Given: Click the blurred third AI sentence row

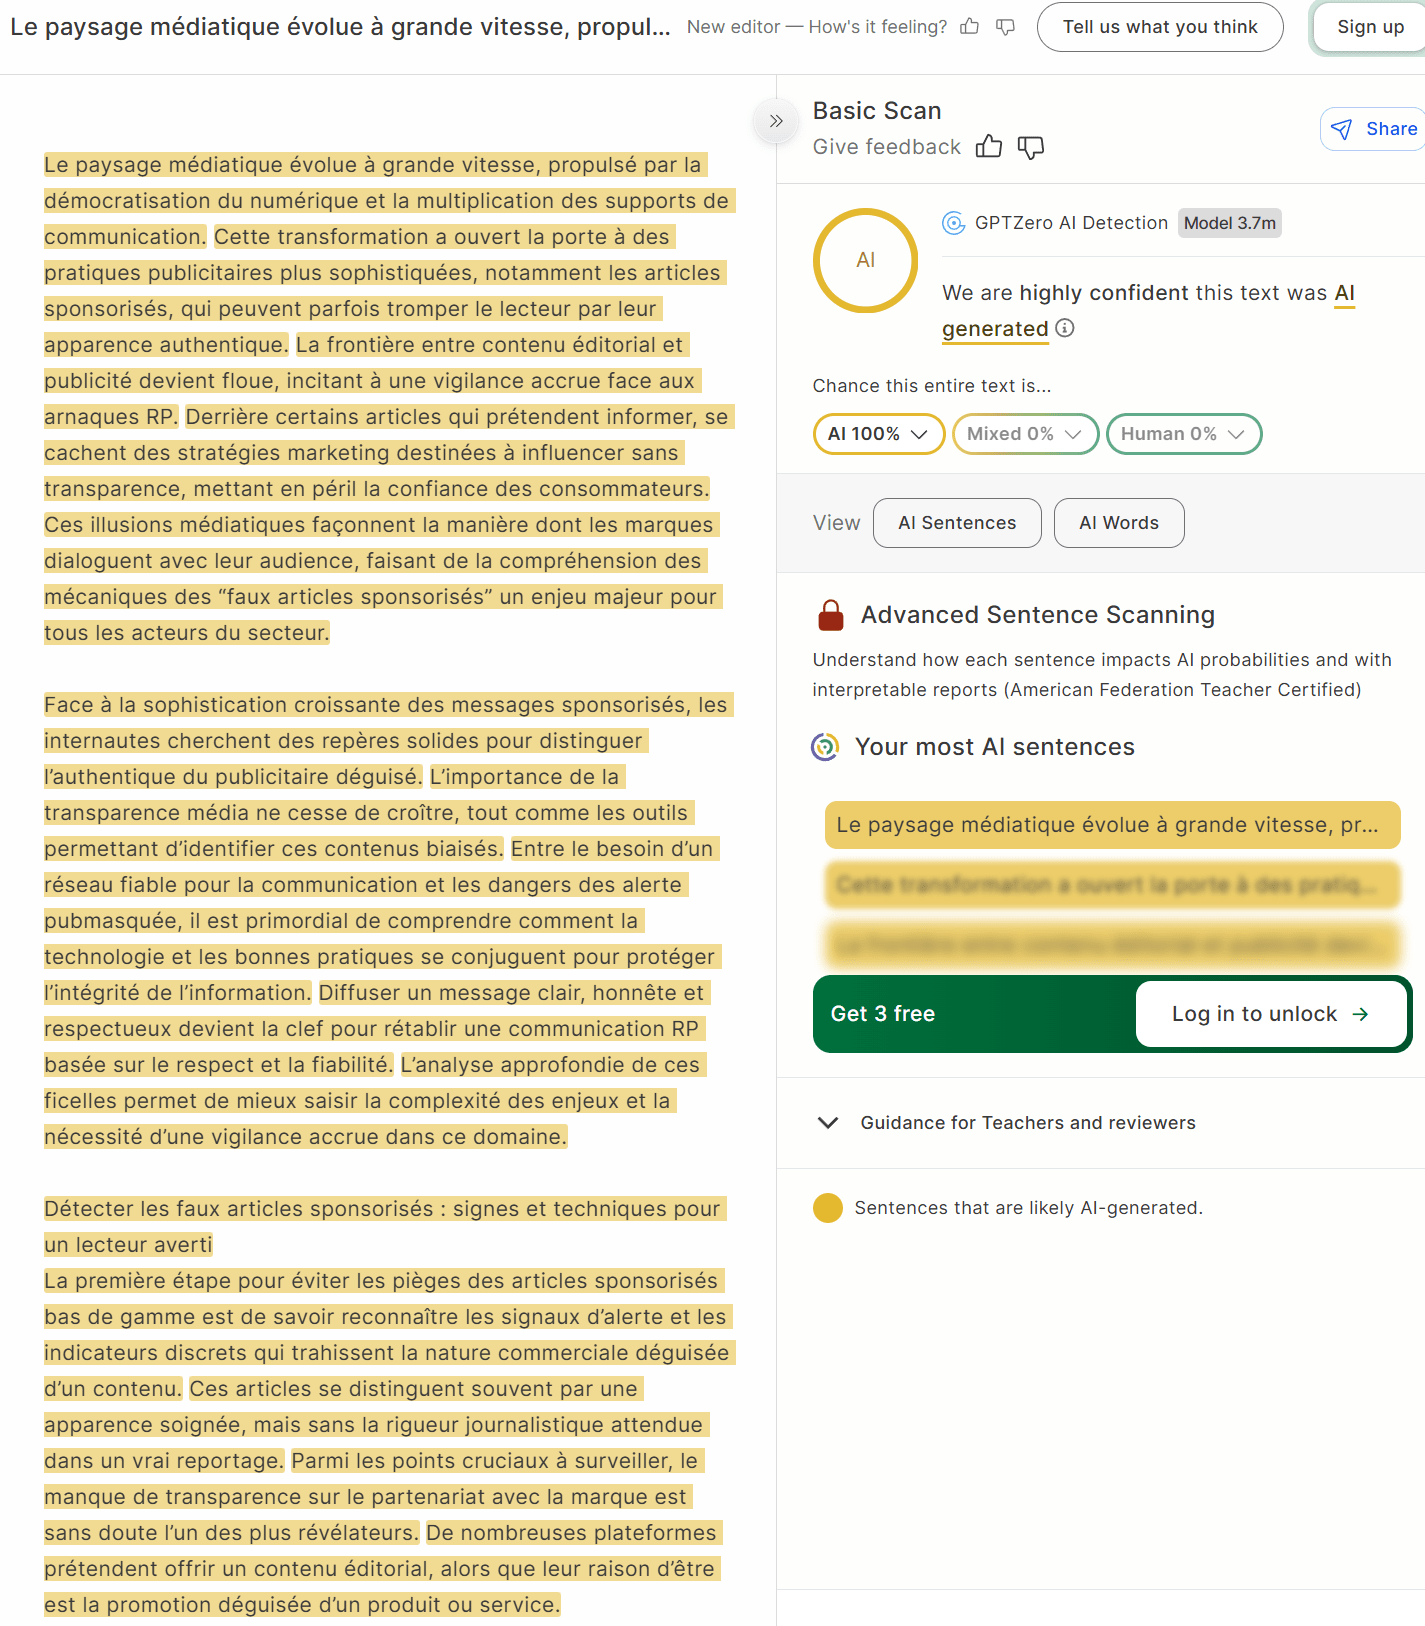Looking at the screenshot, I should coord(1112,945).
